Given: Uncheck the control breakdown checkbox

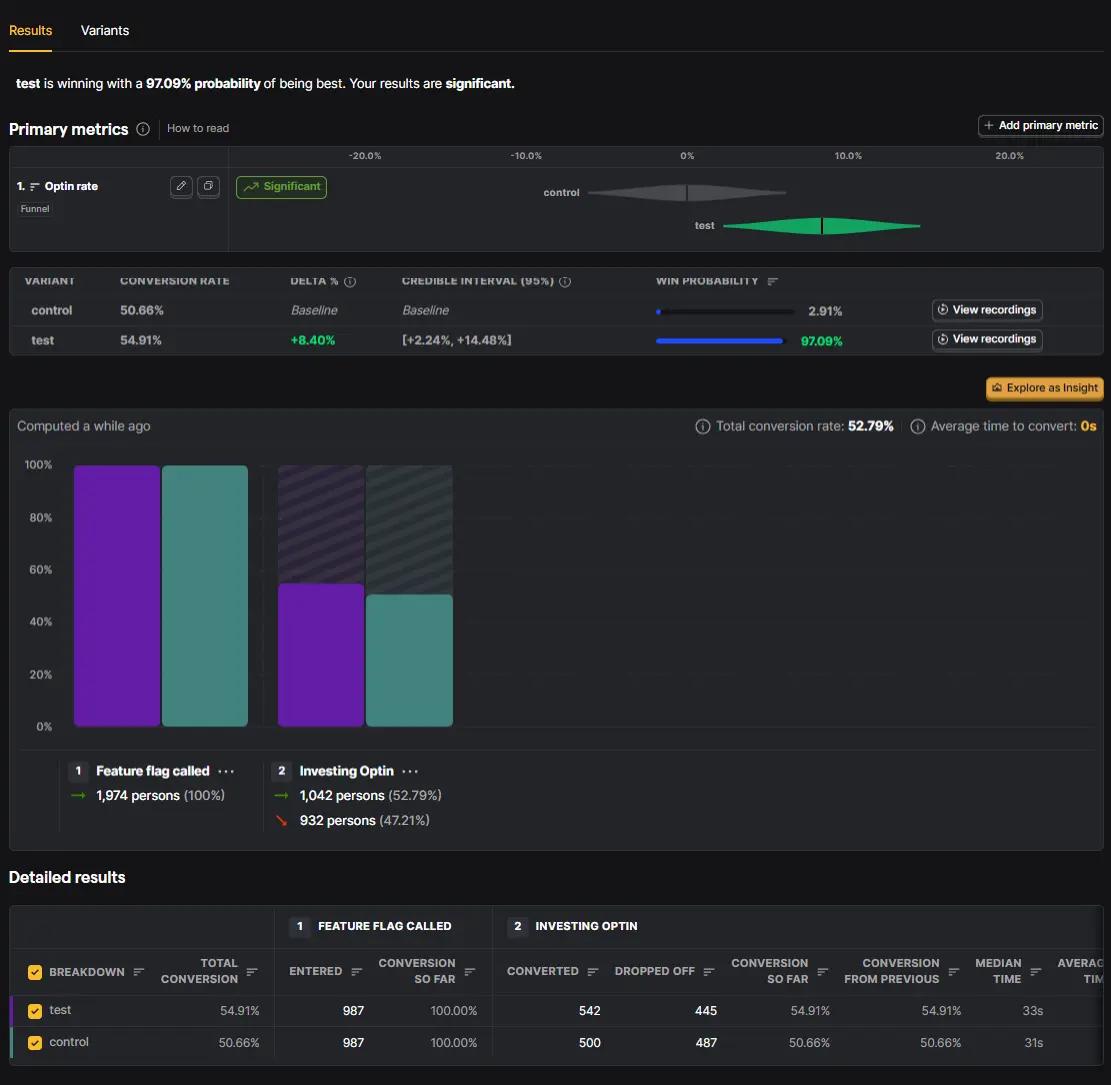Looking at the screenshot, I should [35, 1043].
